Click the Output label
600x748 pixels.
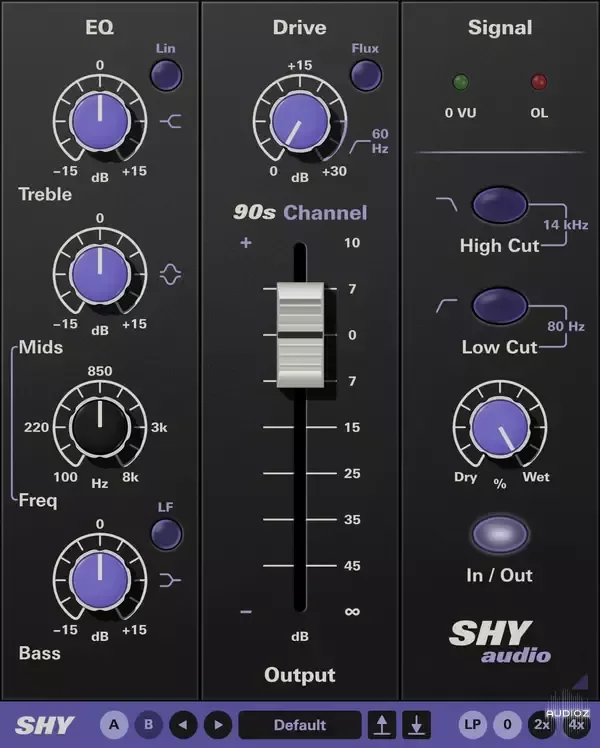[300, 675]
